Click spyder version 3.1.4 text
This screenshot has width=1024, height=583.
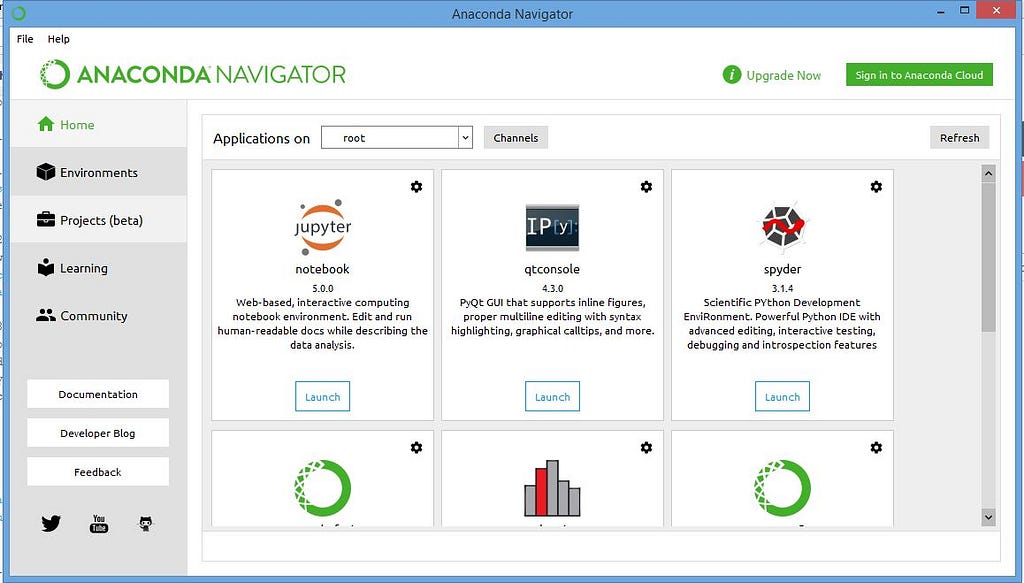782,288
